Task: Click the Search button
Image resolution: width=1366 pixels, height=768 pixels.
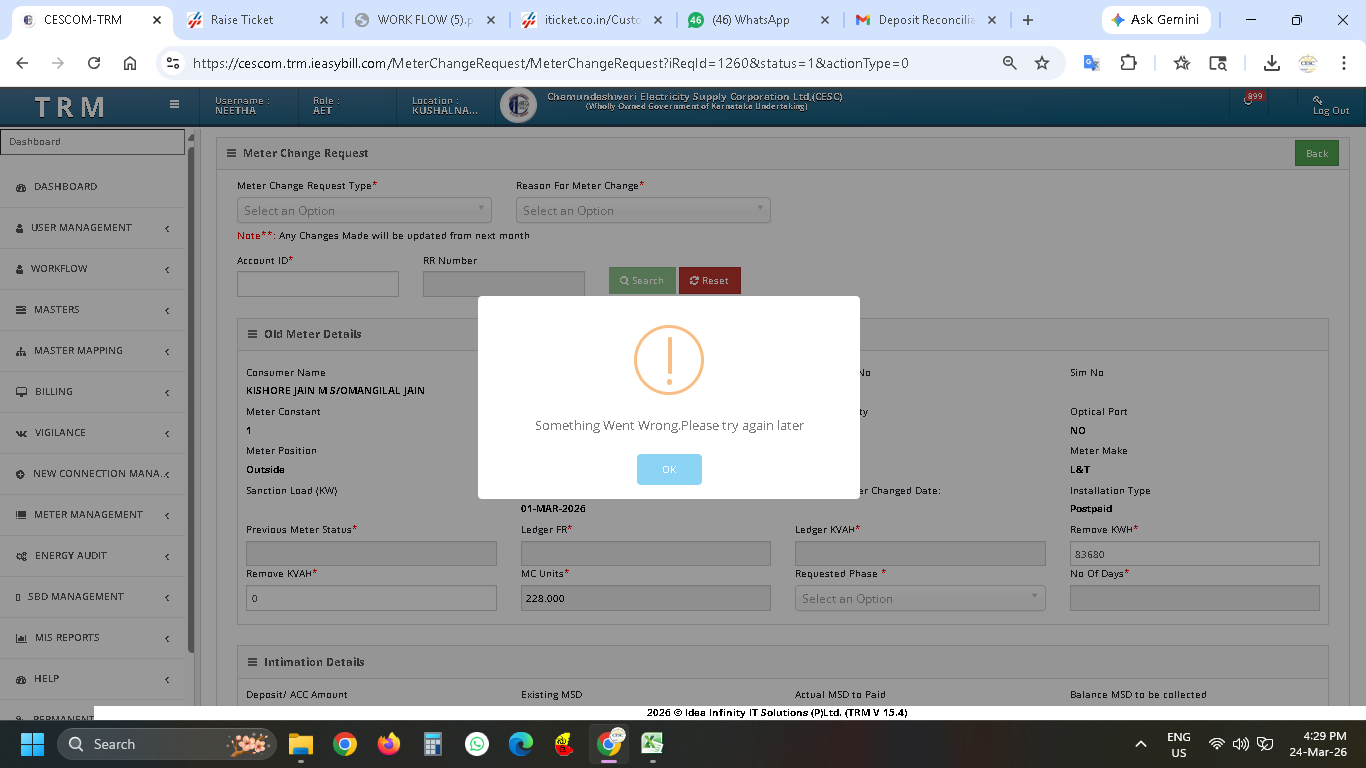Action: click(642, 281)
